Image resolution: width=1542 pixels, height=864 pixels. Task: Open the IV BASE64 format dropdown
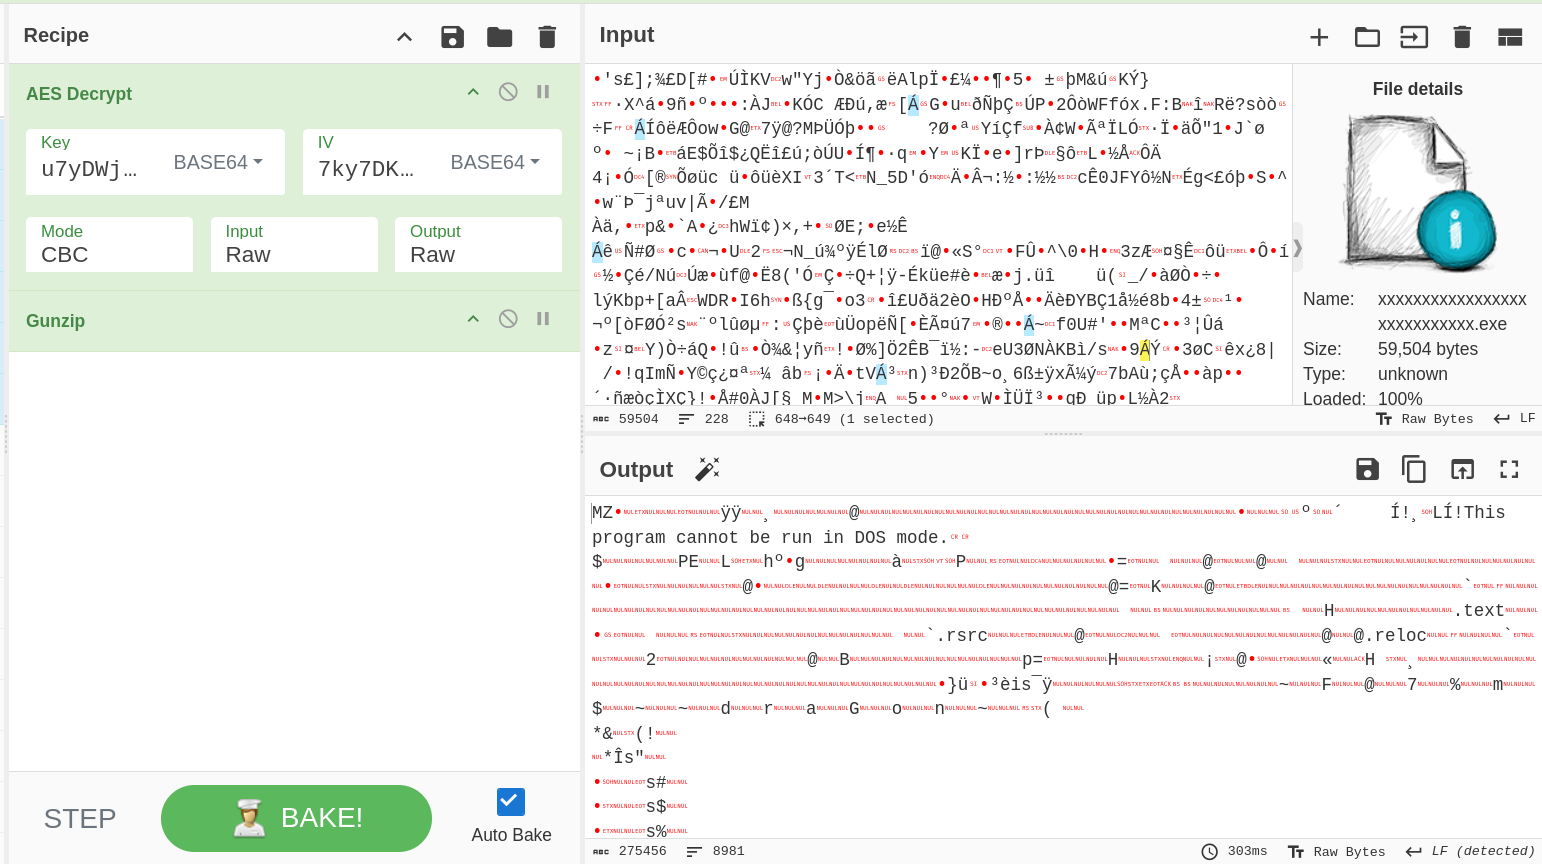click(496, 162)
